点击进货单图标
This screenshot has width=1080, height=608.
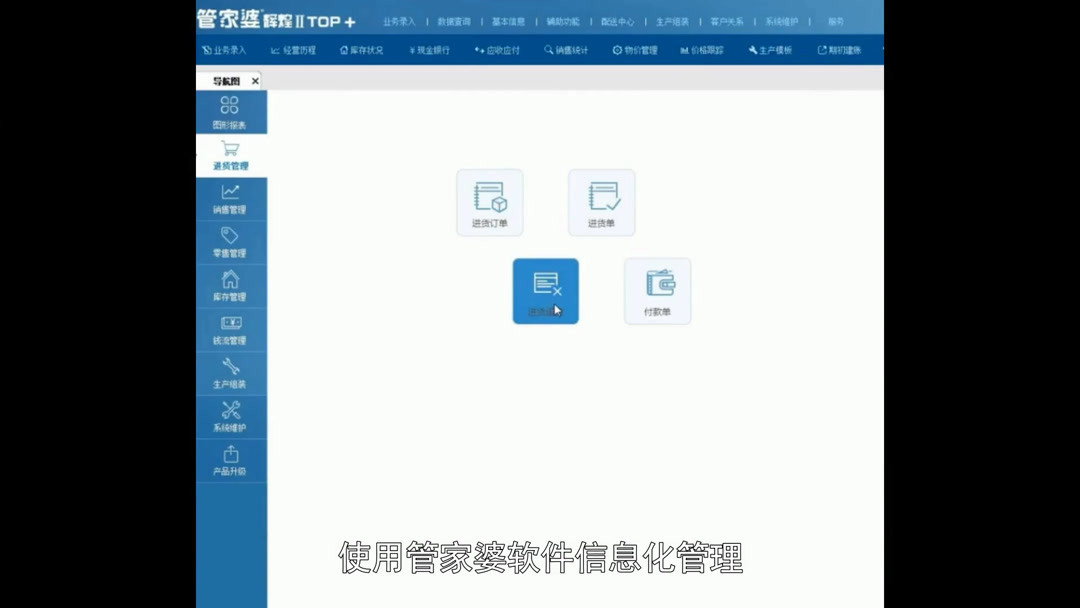tap(601, 201)
